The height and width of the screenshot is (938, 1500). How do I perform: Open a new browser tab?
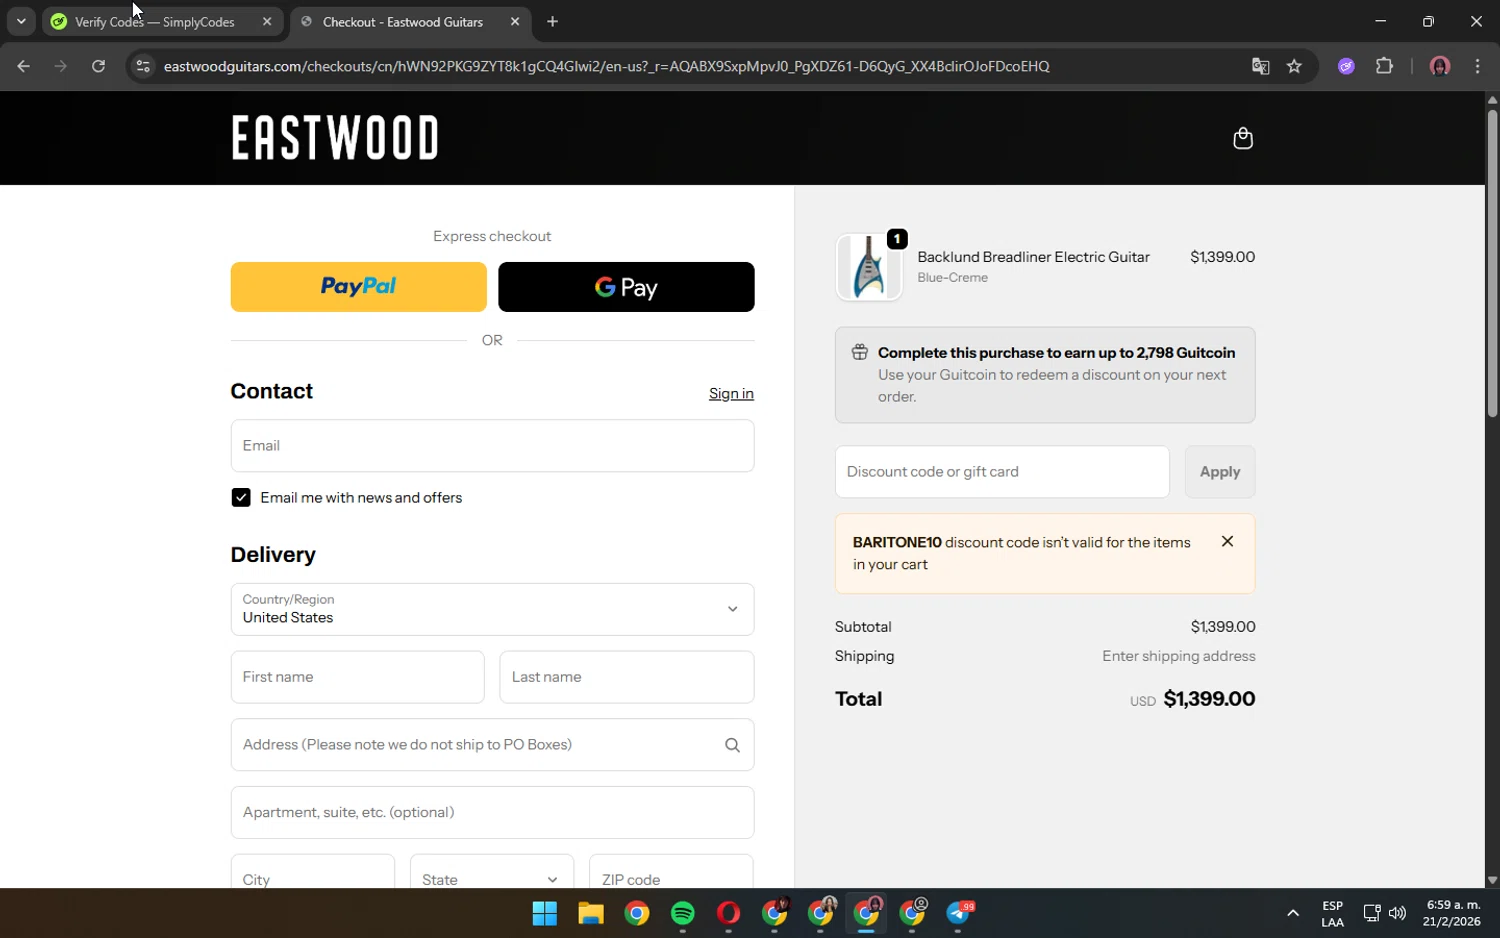pos(552,21)
